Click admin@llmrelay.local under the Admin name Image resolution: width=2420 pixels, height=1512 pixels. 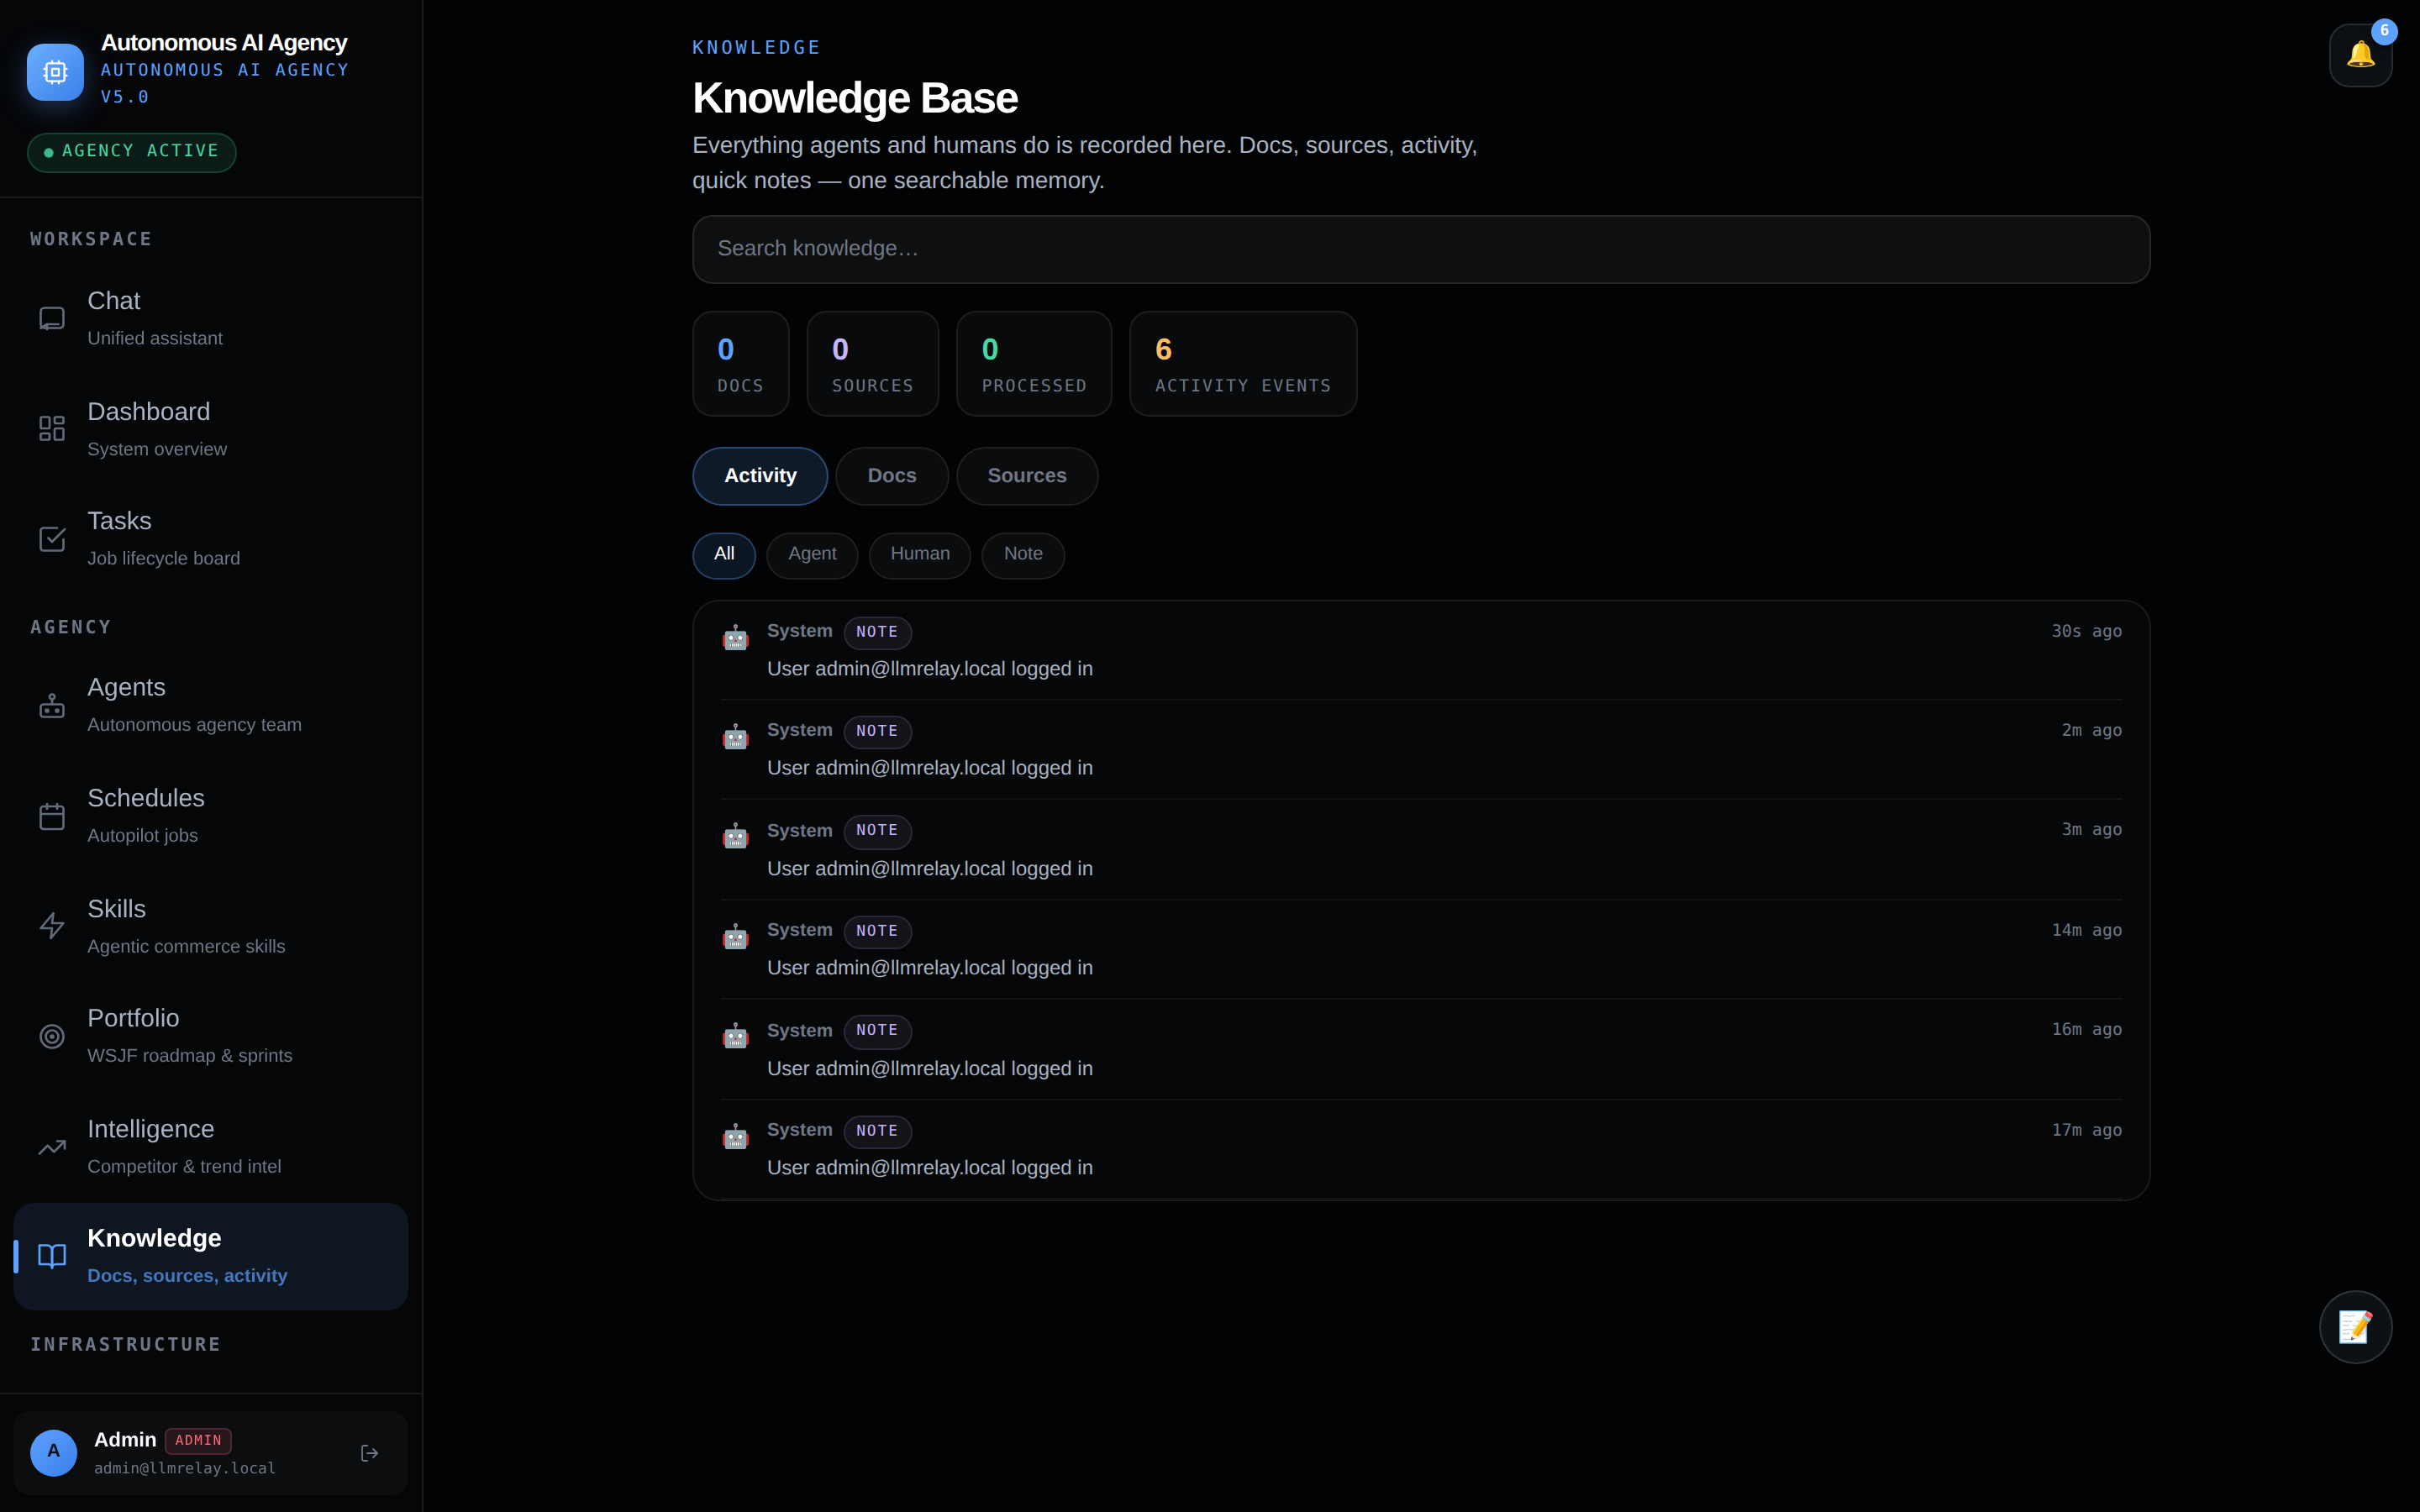(x=185, y=1468)
